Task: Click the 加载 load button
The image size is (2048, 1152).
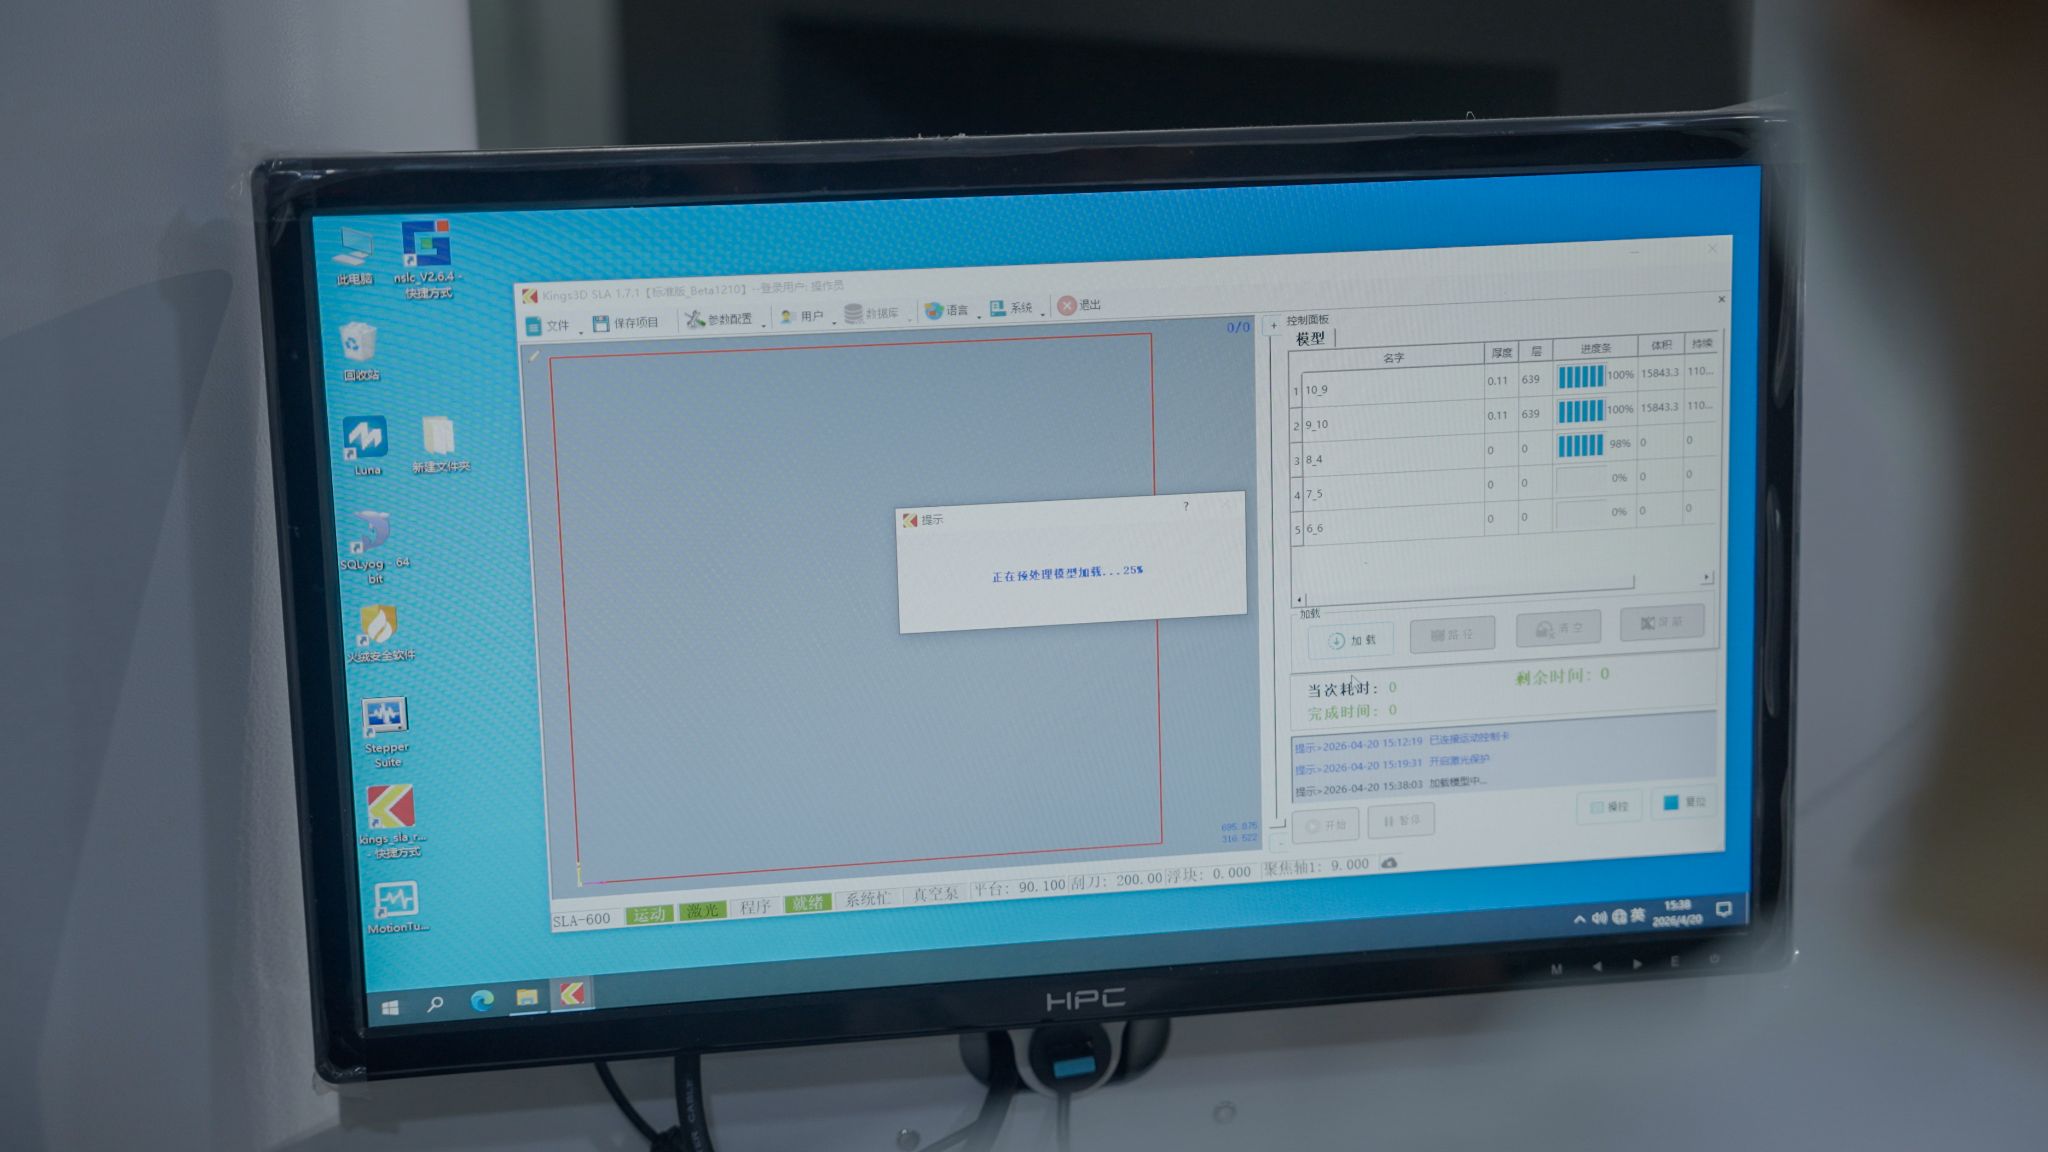Action: (1351, 640)
